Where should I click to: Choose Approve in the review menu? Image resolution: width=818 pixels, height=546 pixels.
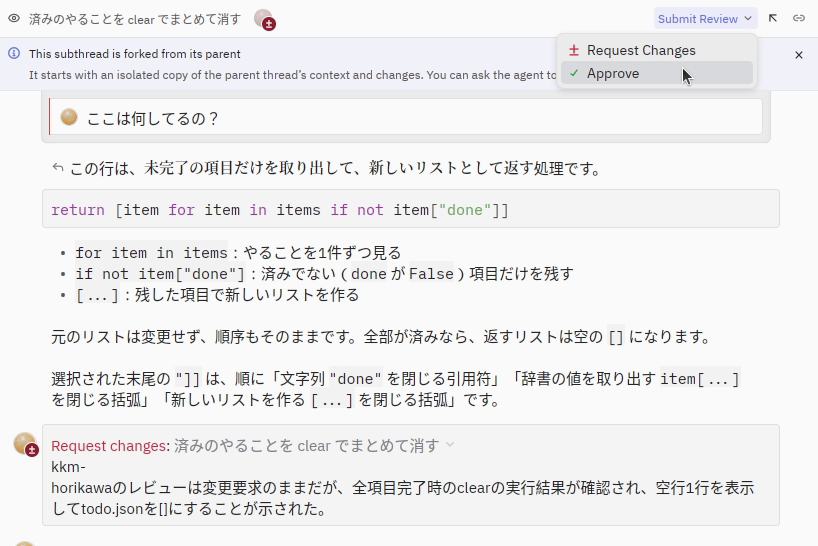657,73
